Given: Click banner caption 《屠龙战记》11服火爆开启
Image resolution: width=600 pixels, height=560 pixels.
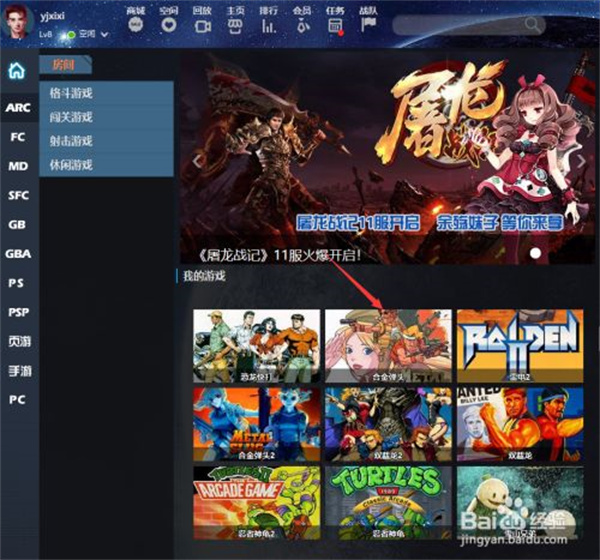Looking at the screenshot, I should pos(279,255).
